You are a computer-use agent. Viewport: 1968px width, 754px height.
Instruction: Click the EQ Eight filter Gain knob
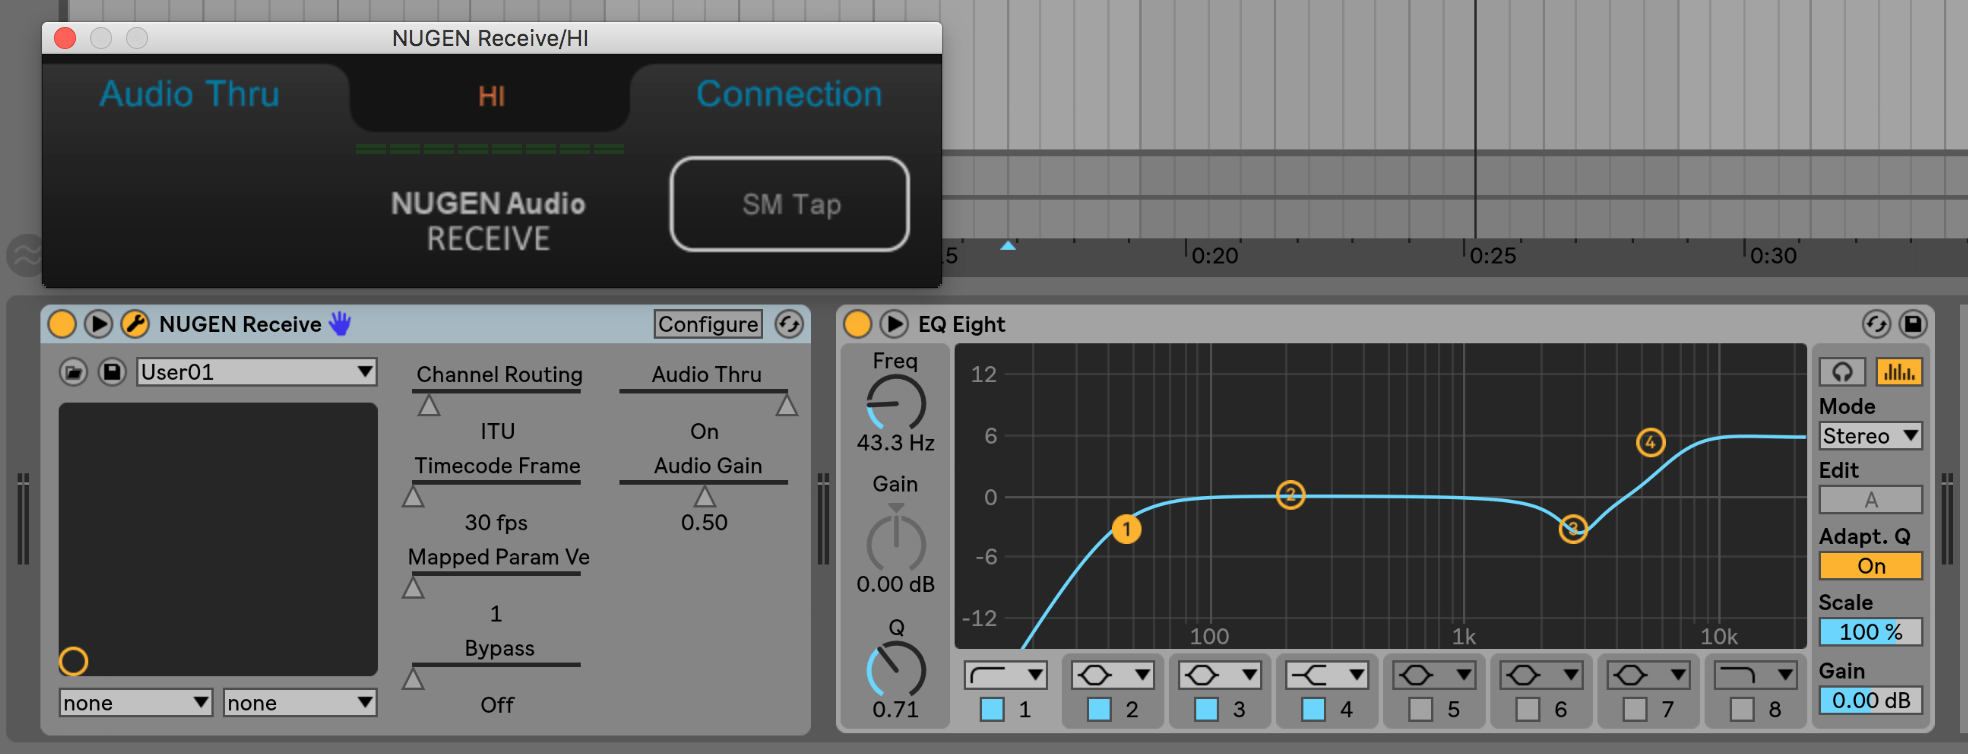[895, 542]
